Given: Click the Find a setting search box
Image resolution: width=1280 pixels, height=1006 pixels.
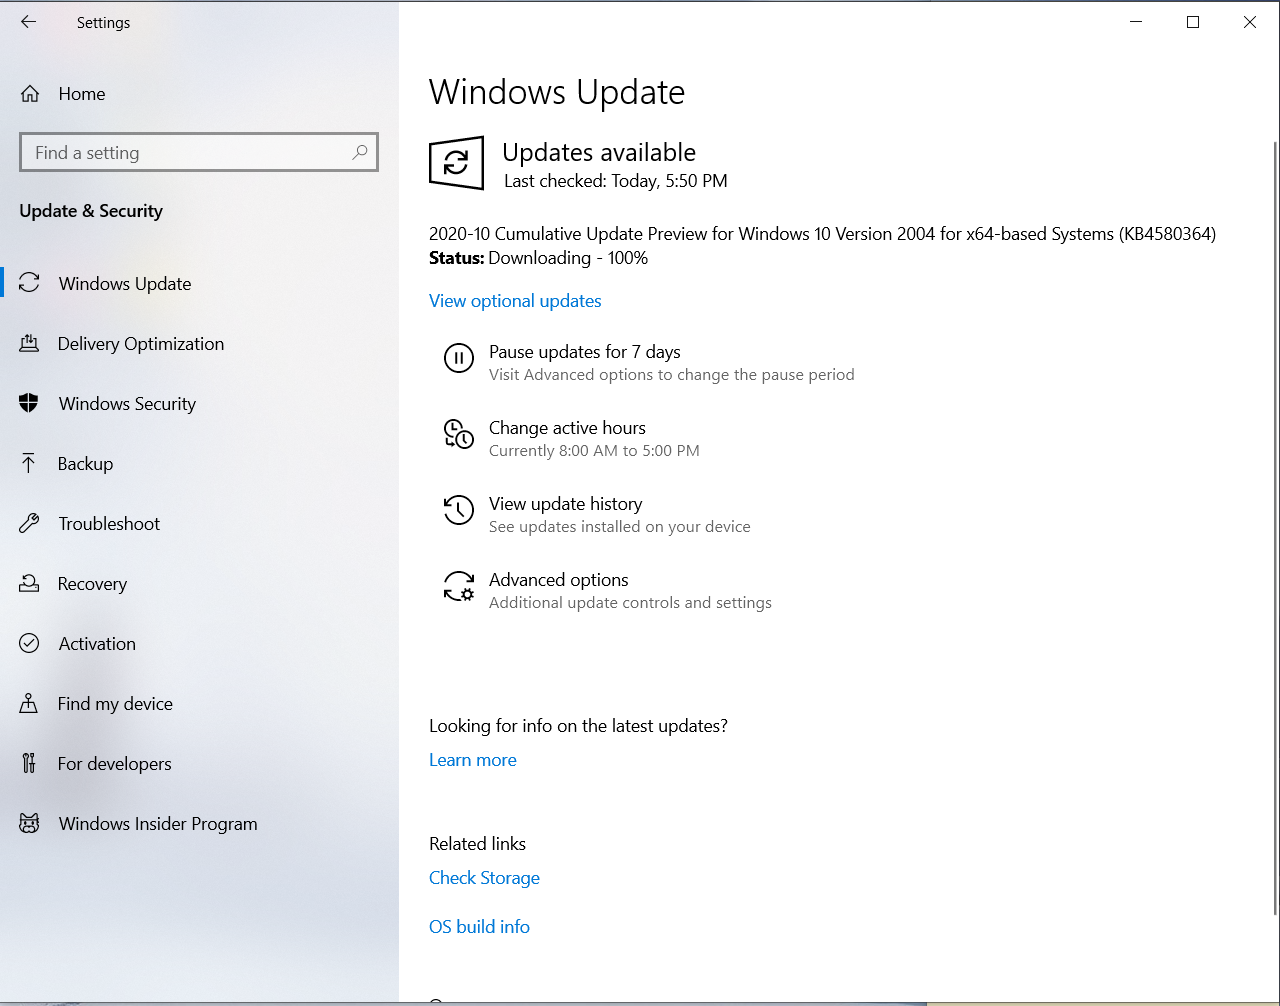Looking at the screenshot, I should [x=199, y=152].
